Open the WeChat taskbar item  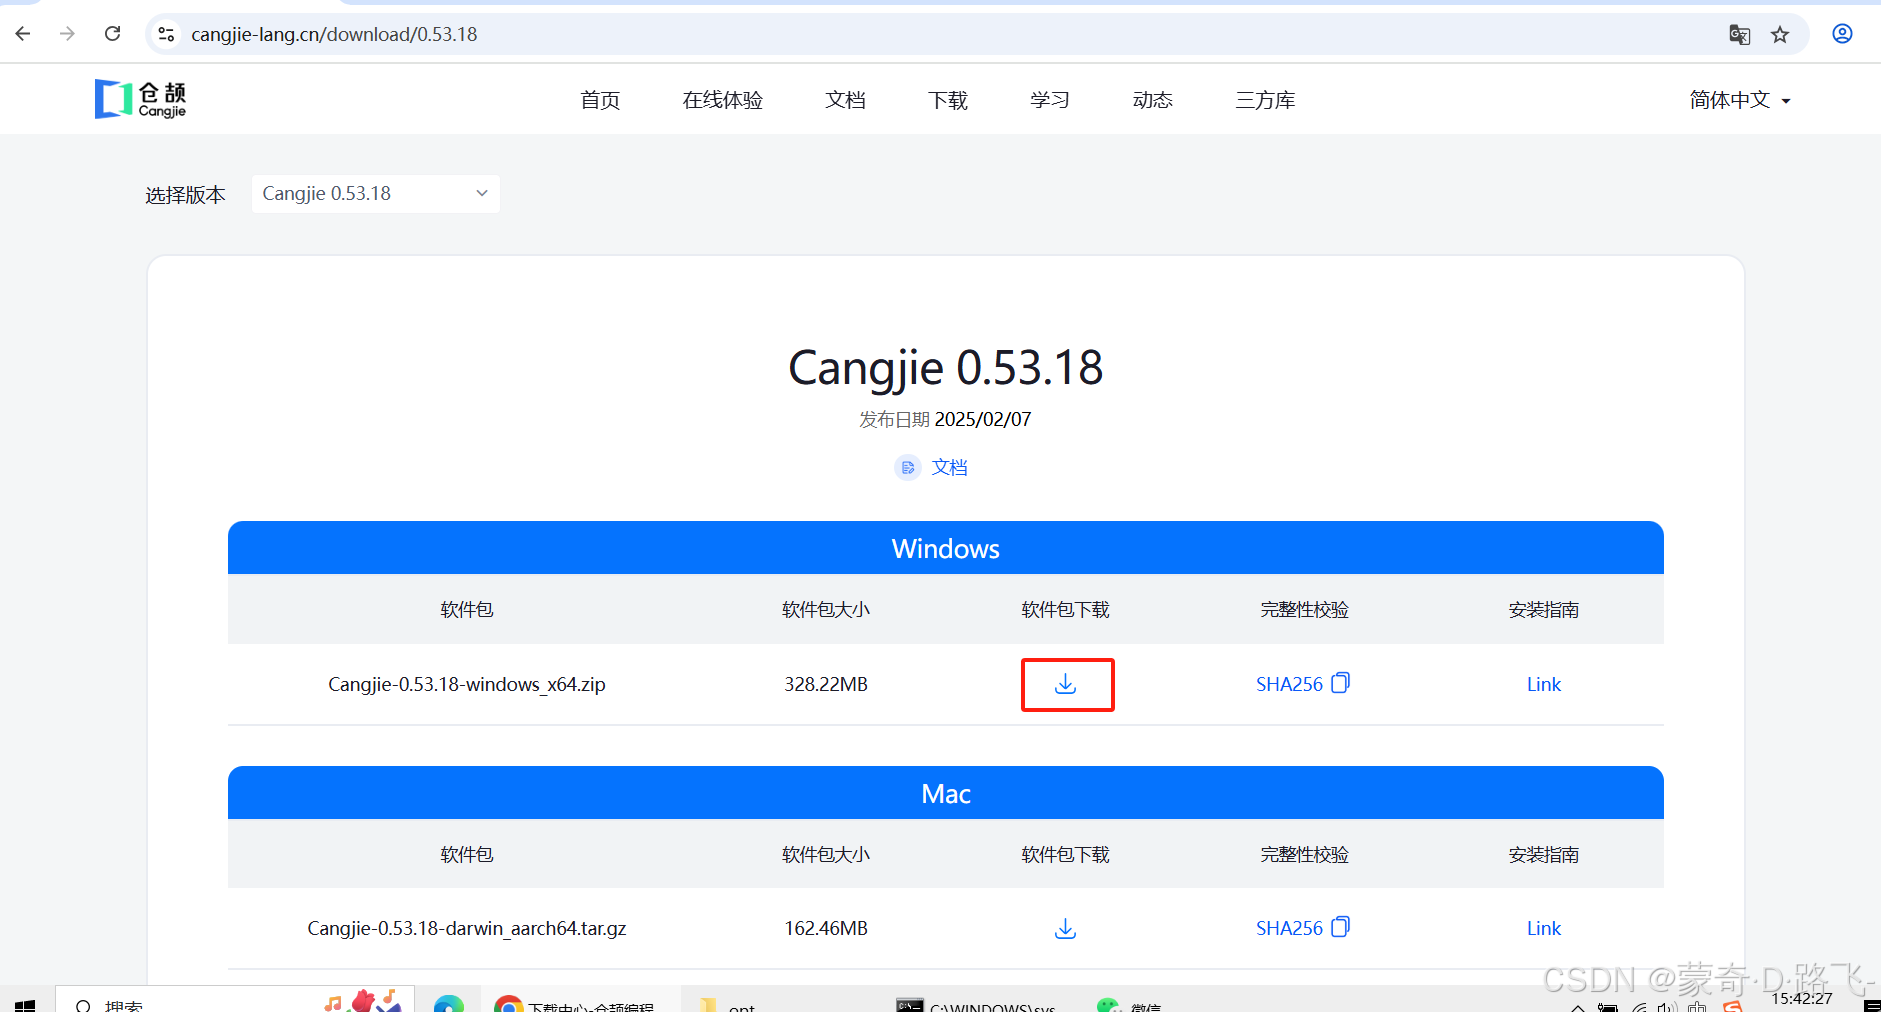coord(1130,1004)
